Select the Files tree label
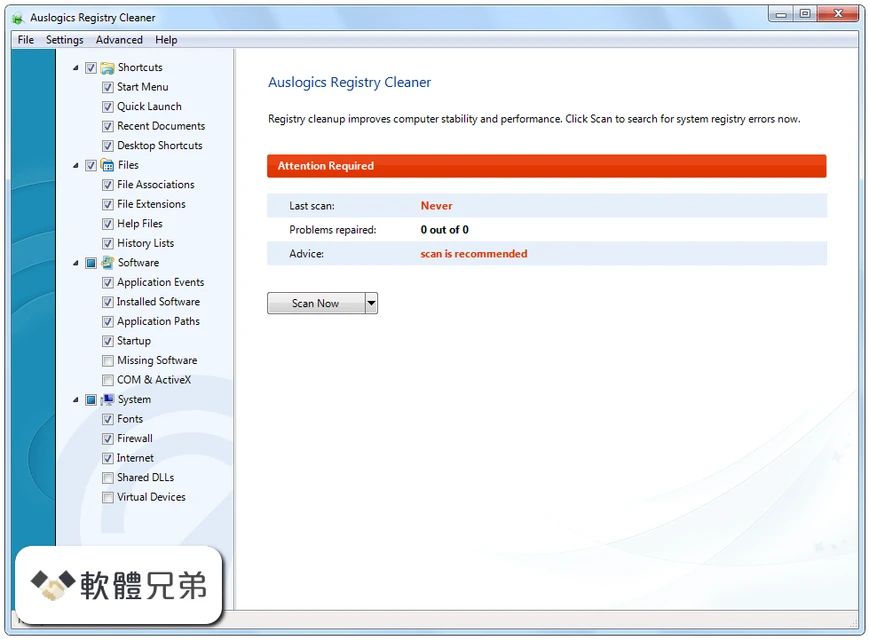The width and height of the screenshot is (869, 640). point(128,165)
